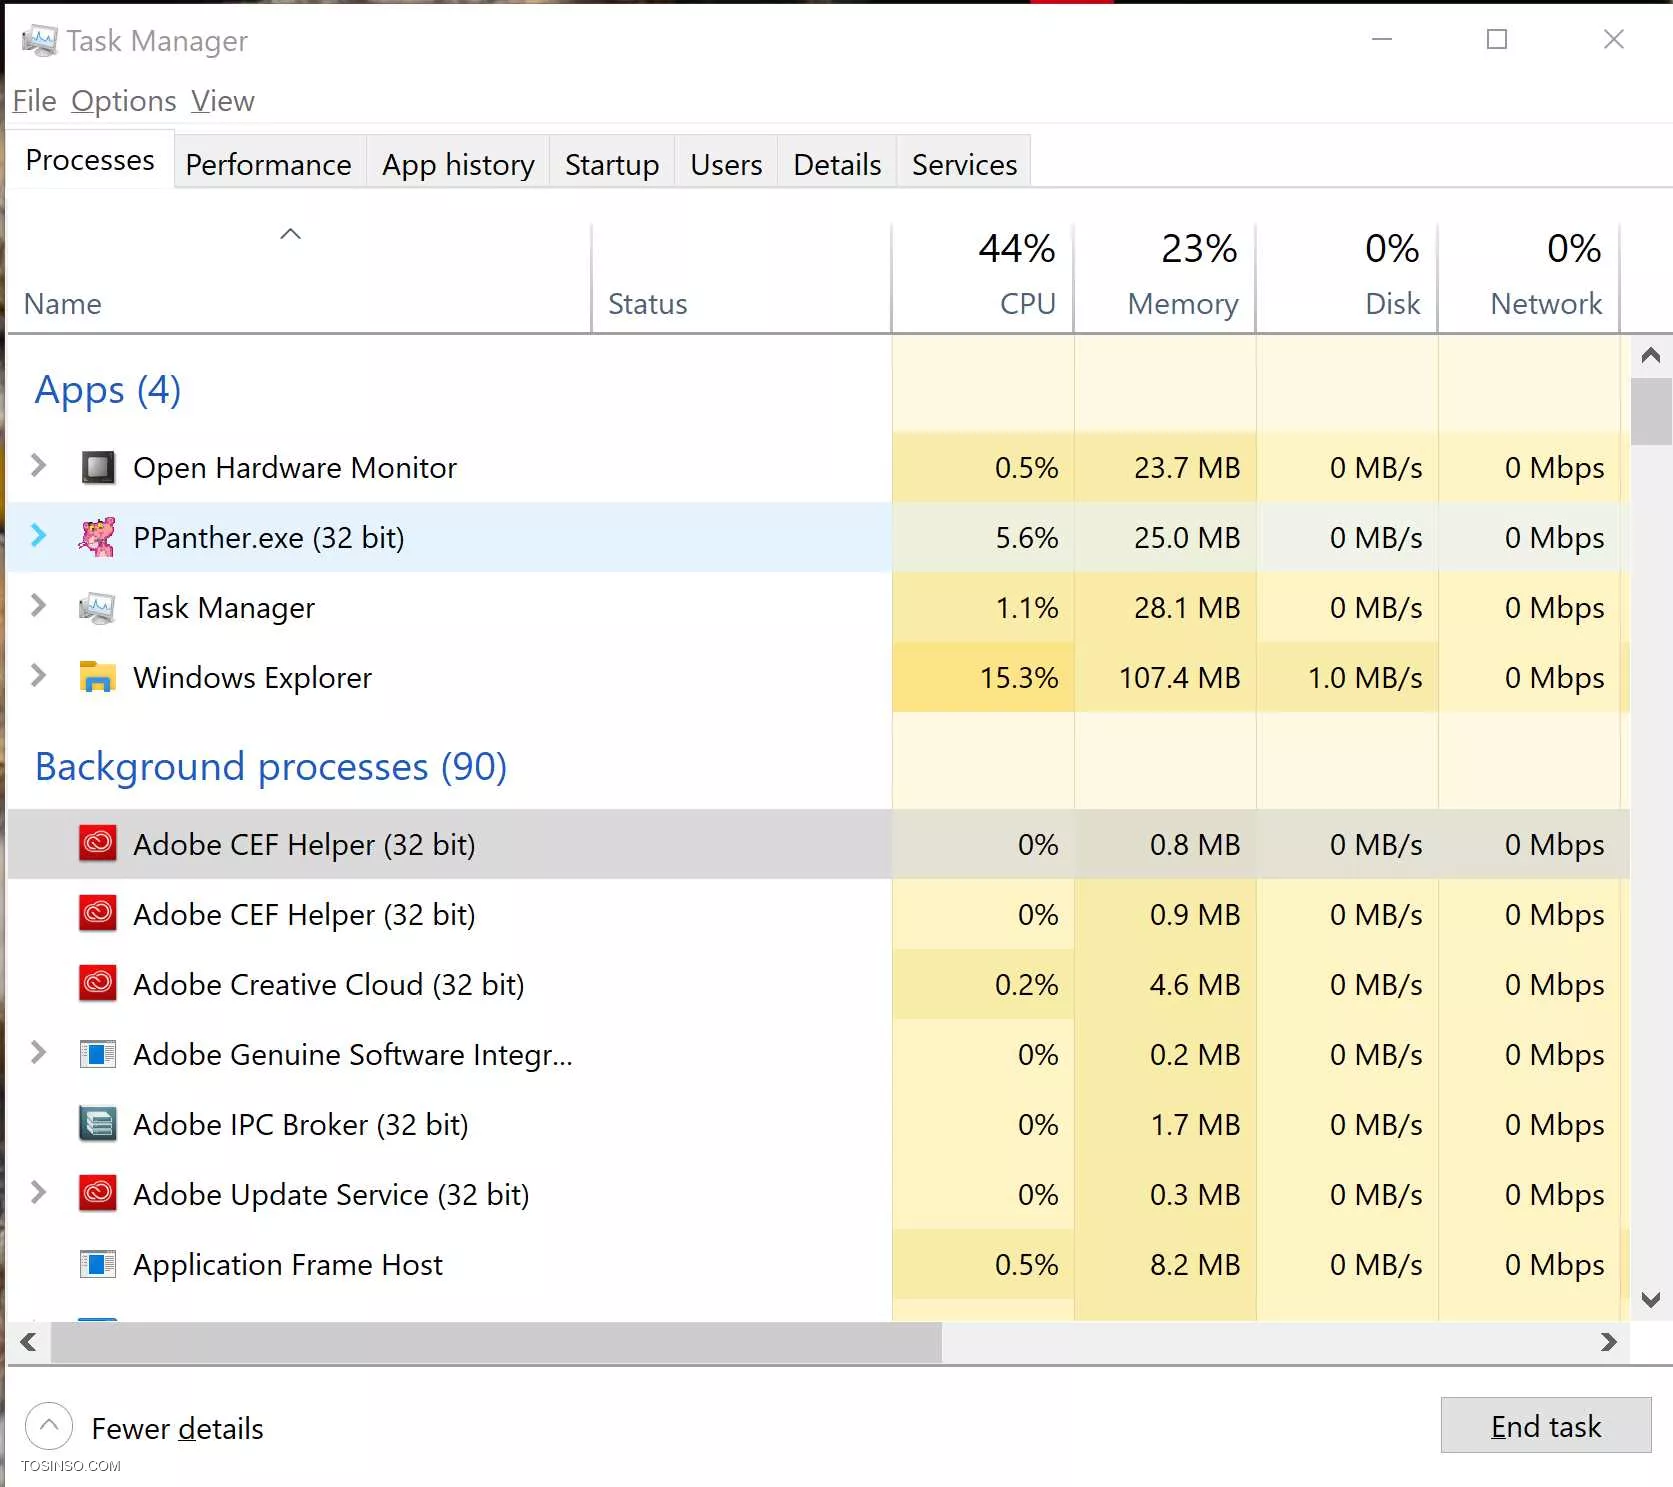Click the vertical scrollbar down arrow
1673x1487 pixels.
point(1651,1300)
